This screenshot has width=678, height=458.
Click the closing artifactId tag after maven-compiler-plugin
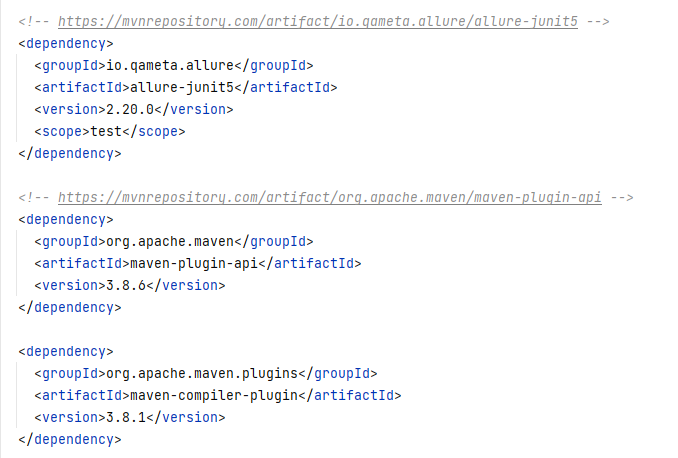point(350,396)
